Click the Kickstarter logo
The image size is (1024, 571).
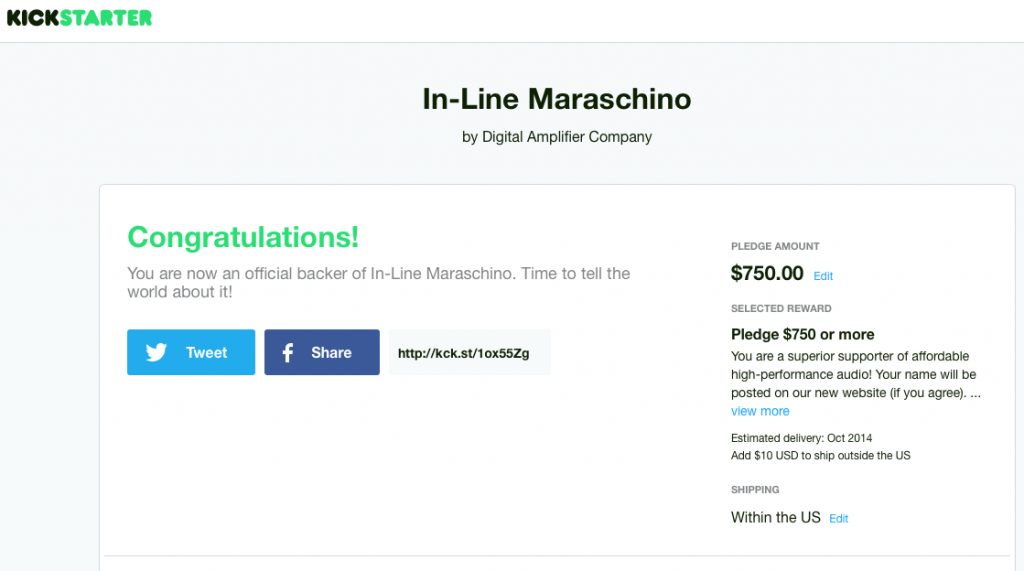pos(79,18)
